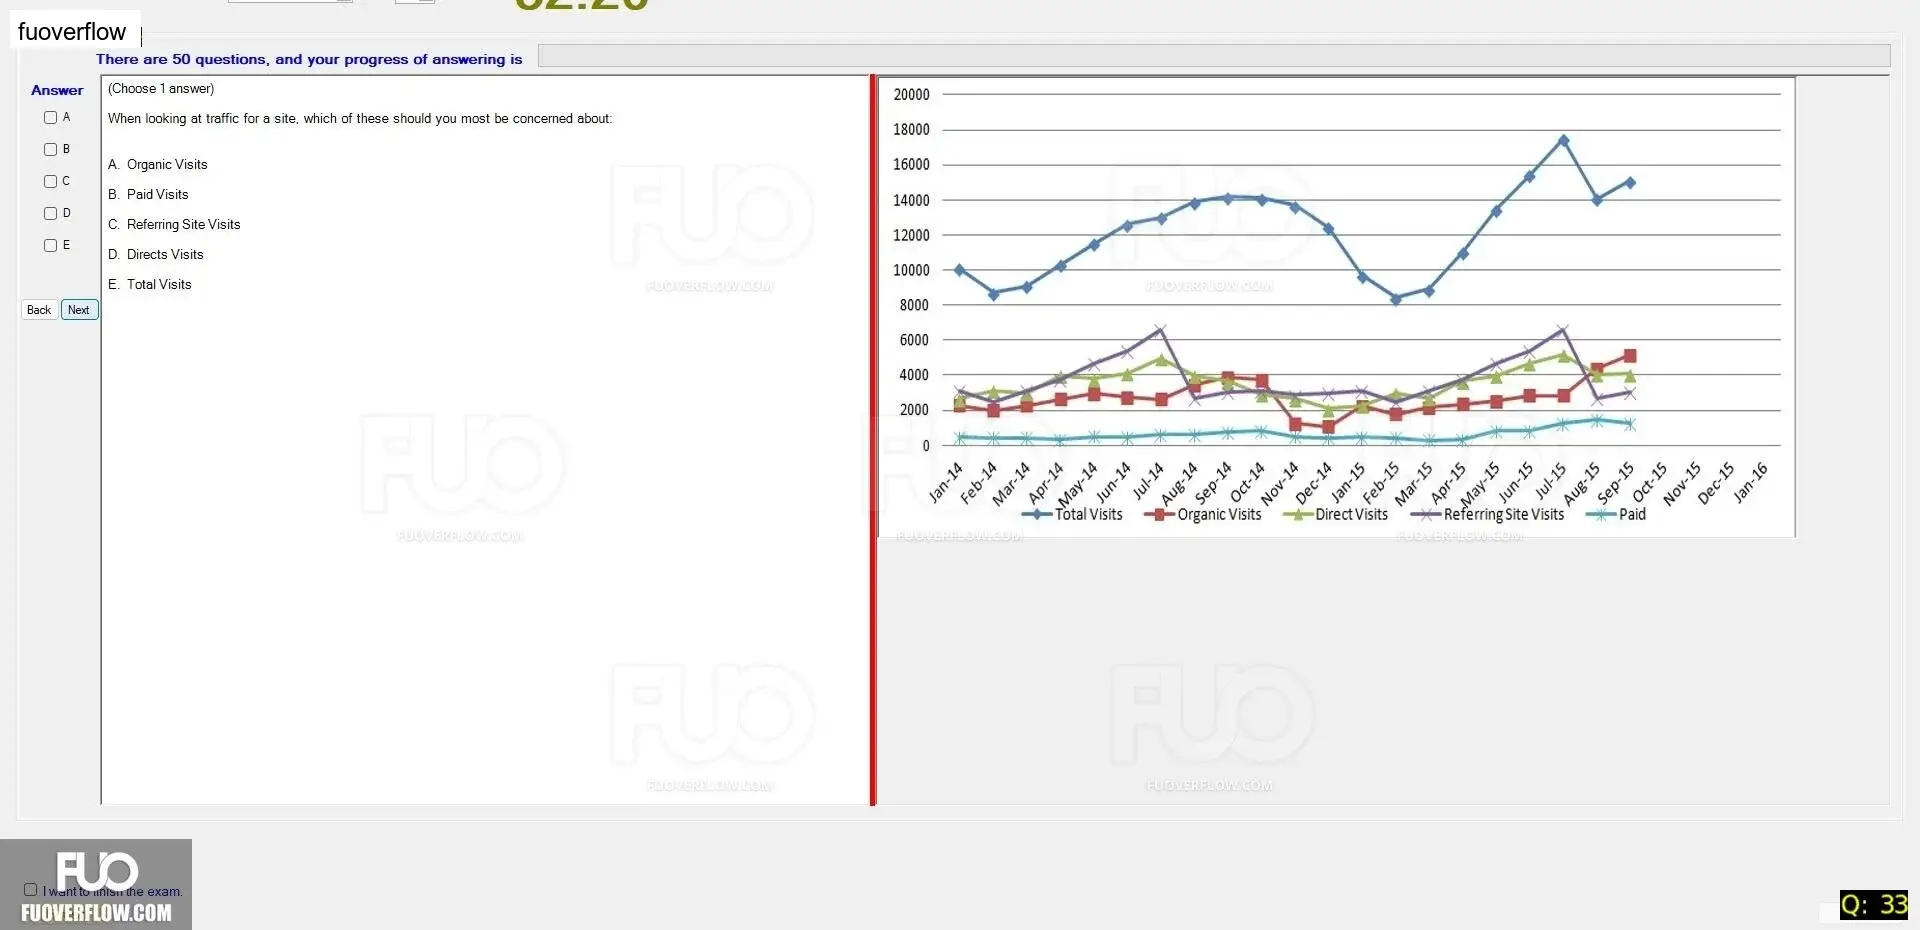
Task: Click the 'Paid' legend entry
Action: click(x=1616, y=515)
